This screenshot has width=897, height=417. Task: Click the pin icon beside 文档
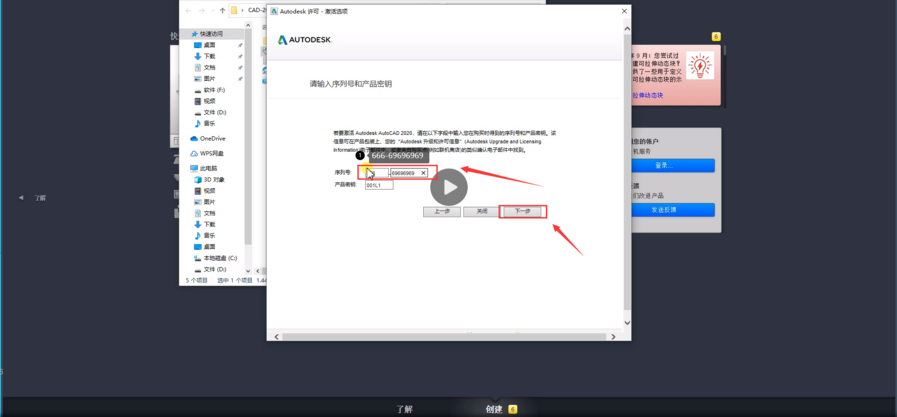click(240, 67)
